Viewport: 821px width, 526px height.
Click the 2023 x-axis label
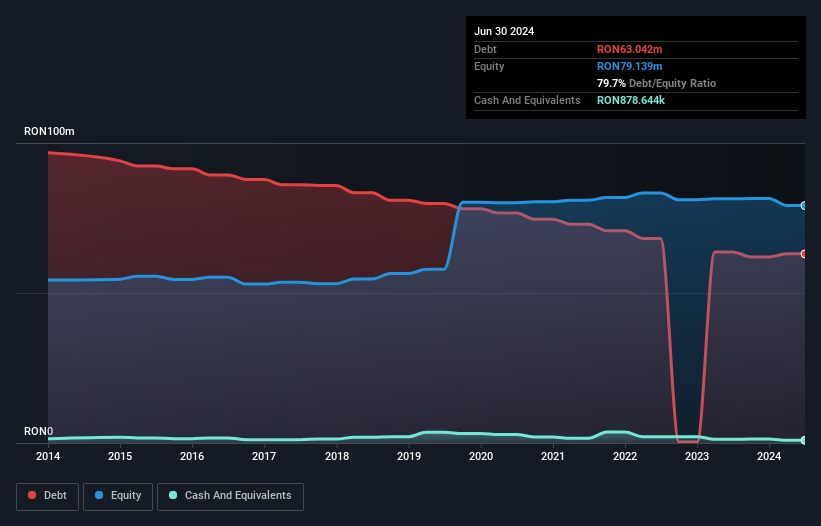tap(697, 456)
